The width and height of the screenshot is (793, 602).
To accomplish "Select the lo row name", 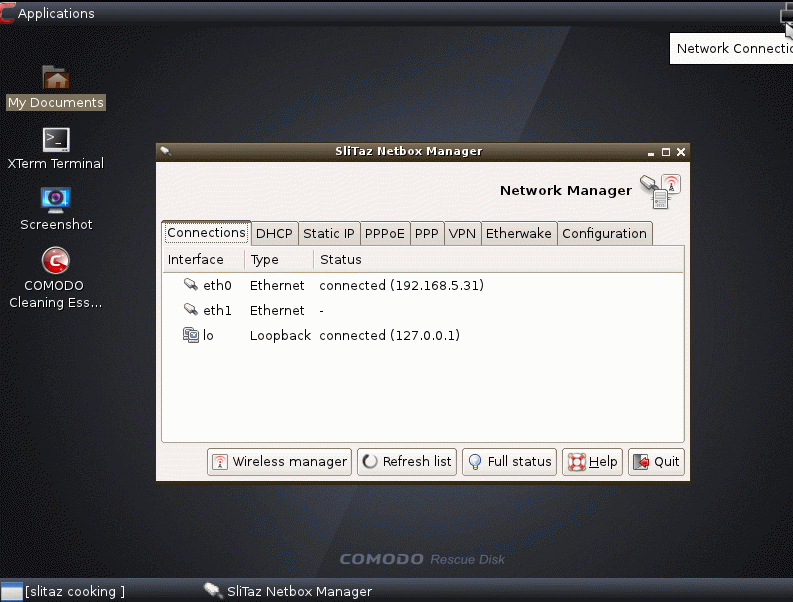I will coord(208,335).
